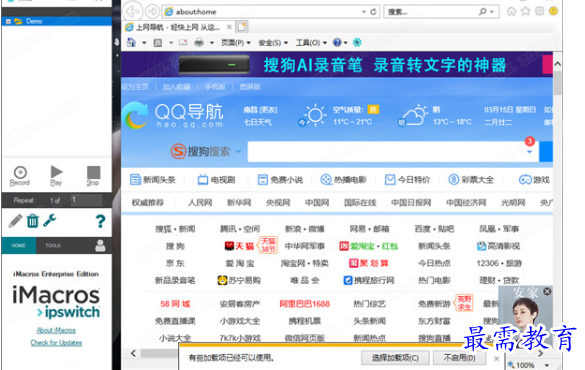
Task: Open browser home page icon
Action: tap(512, 11)
